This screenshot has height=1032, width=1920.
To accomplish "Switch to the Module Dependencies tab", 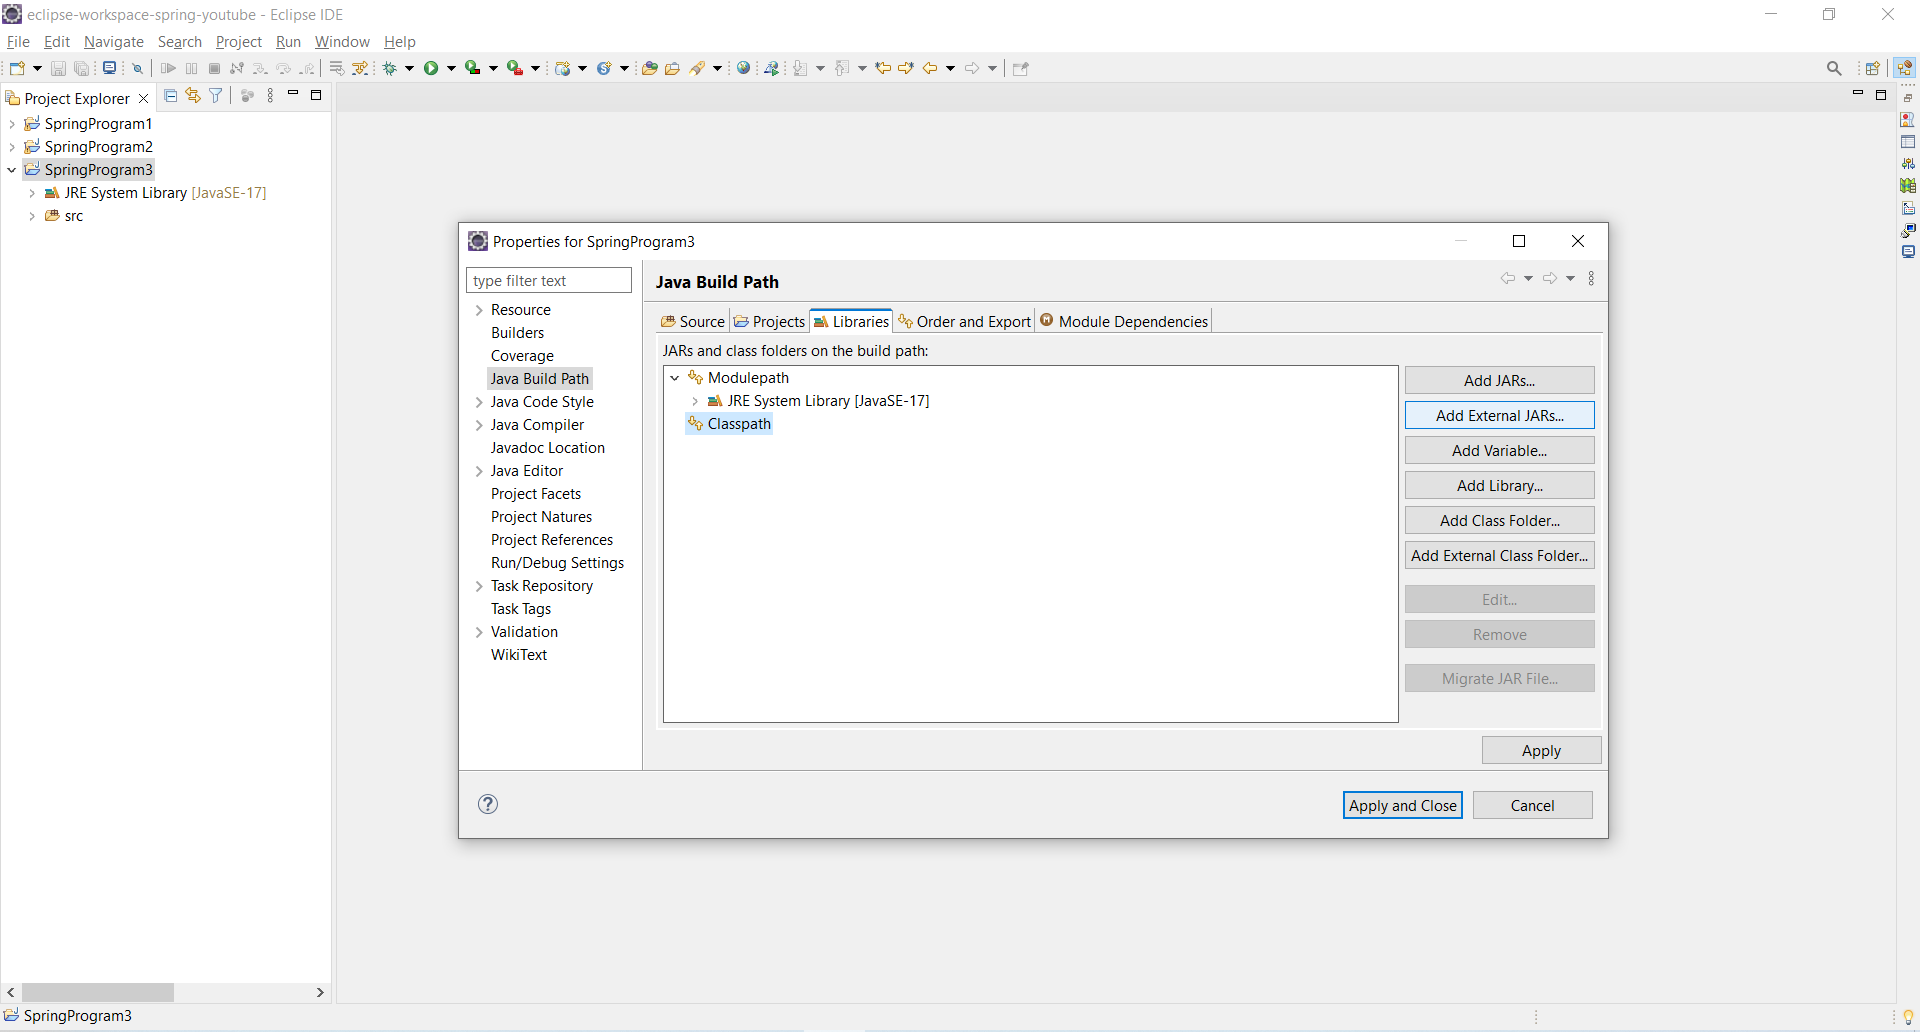I will tap(1124, 321).
